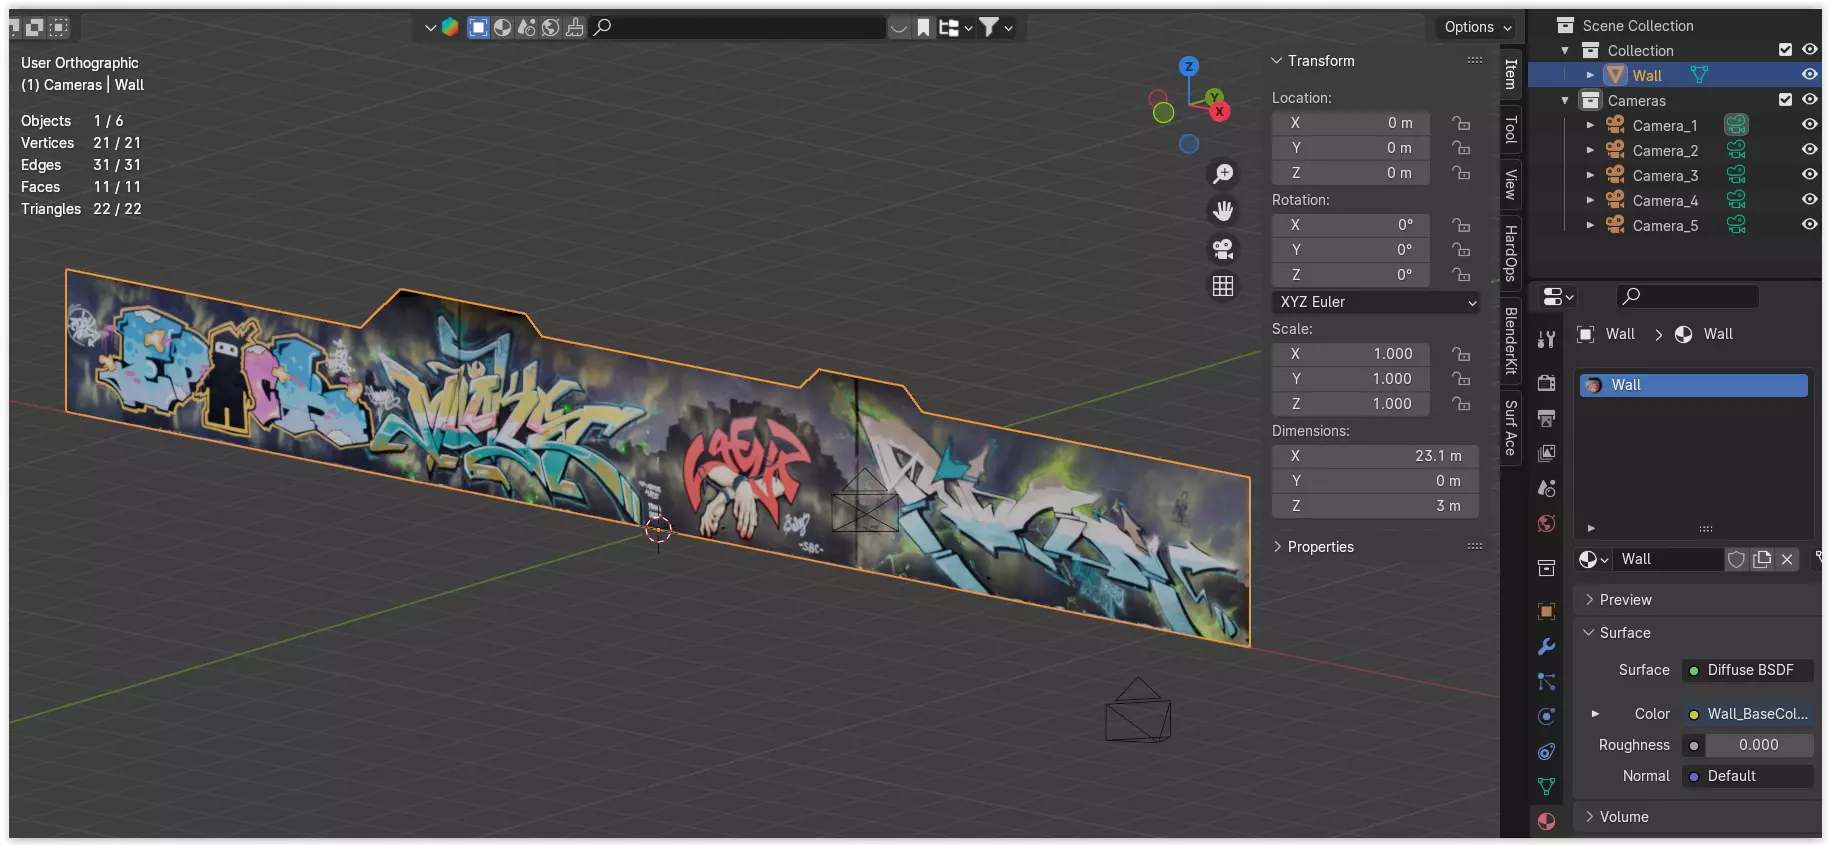Image resolution: width=1830 pixels, height=846 pixels.
Task: Click the pan hand icon in viewport
Action: click(x=1223, y=211)
